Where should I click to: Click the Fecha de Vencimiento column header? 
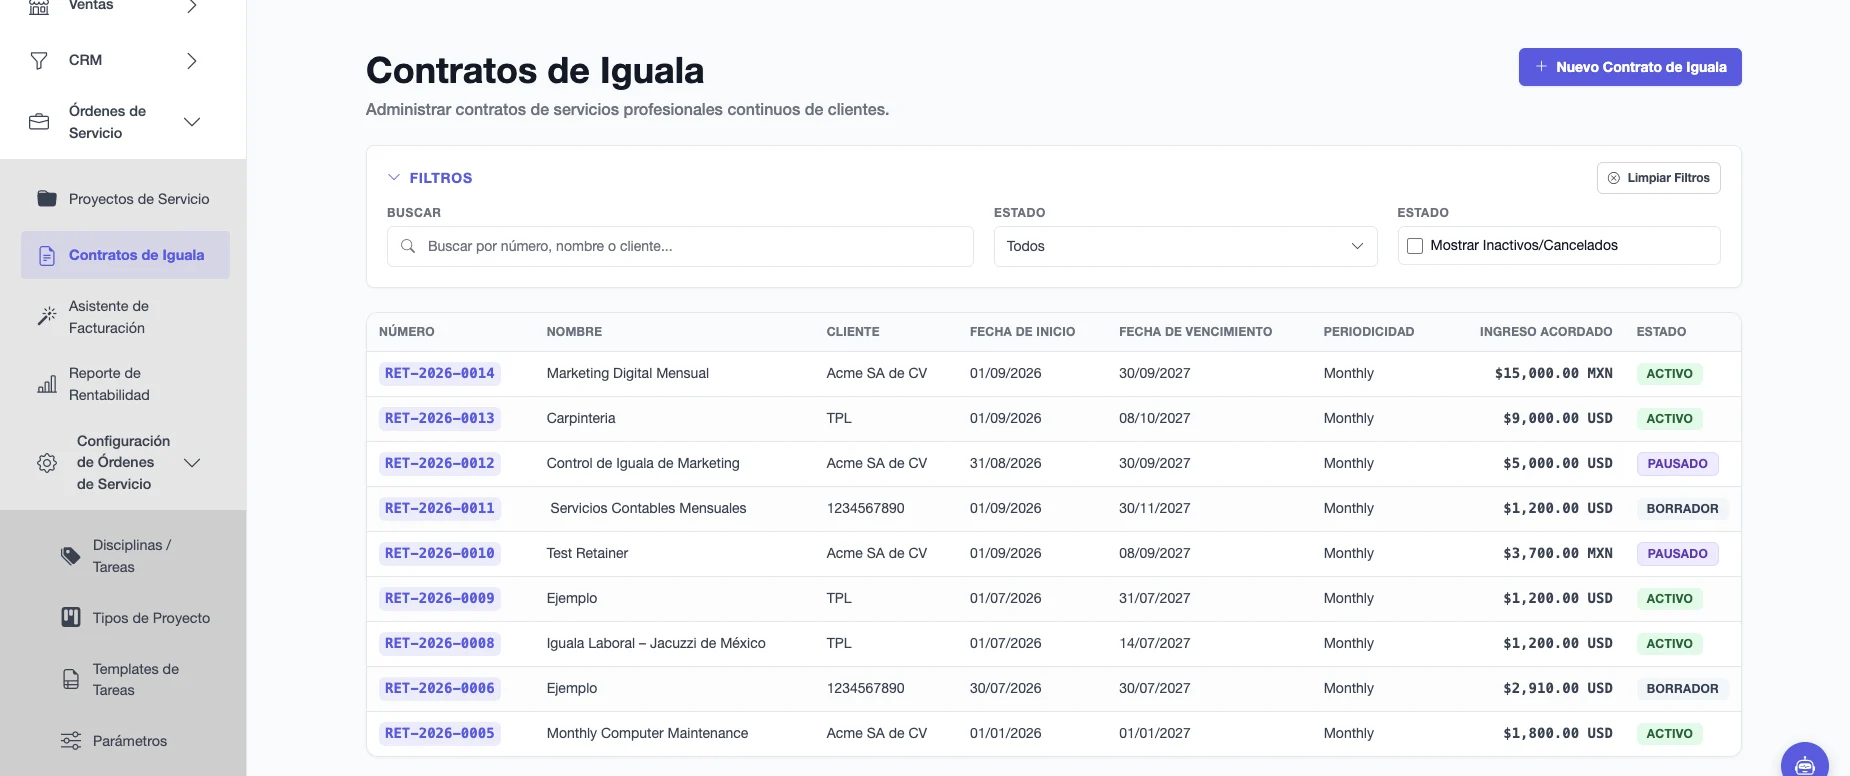click(x=1195, y=332)
